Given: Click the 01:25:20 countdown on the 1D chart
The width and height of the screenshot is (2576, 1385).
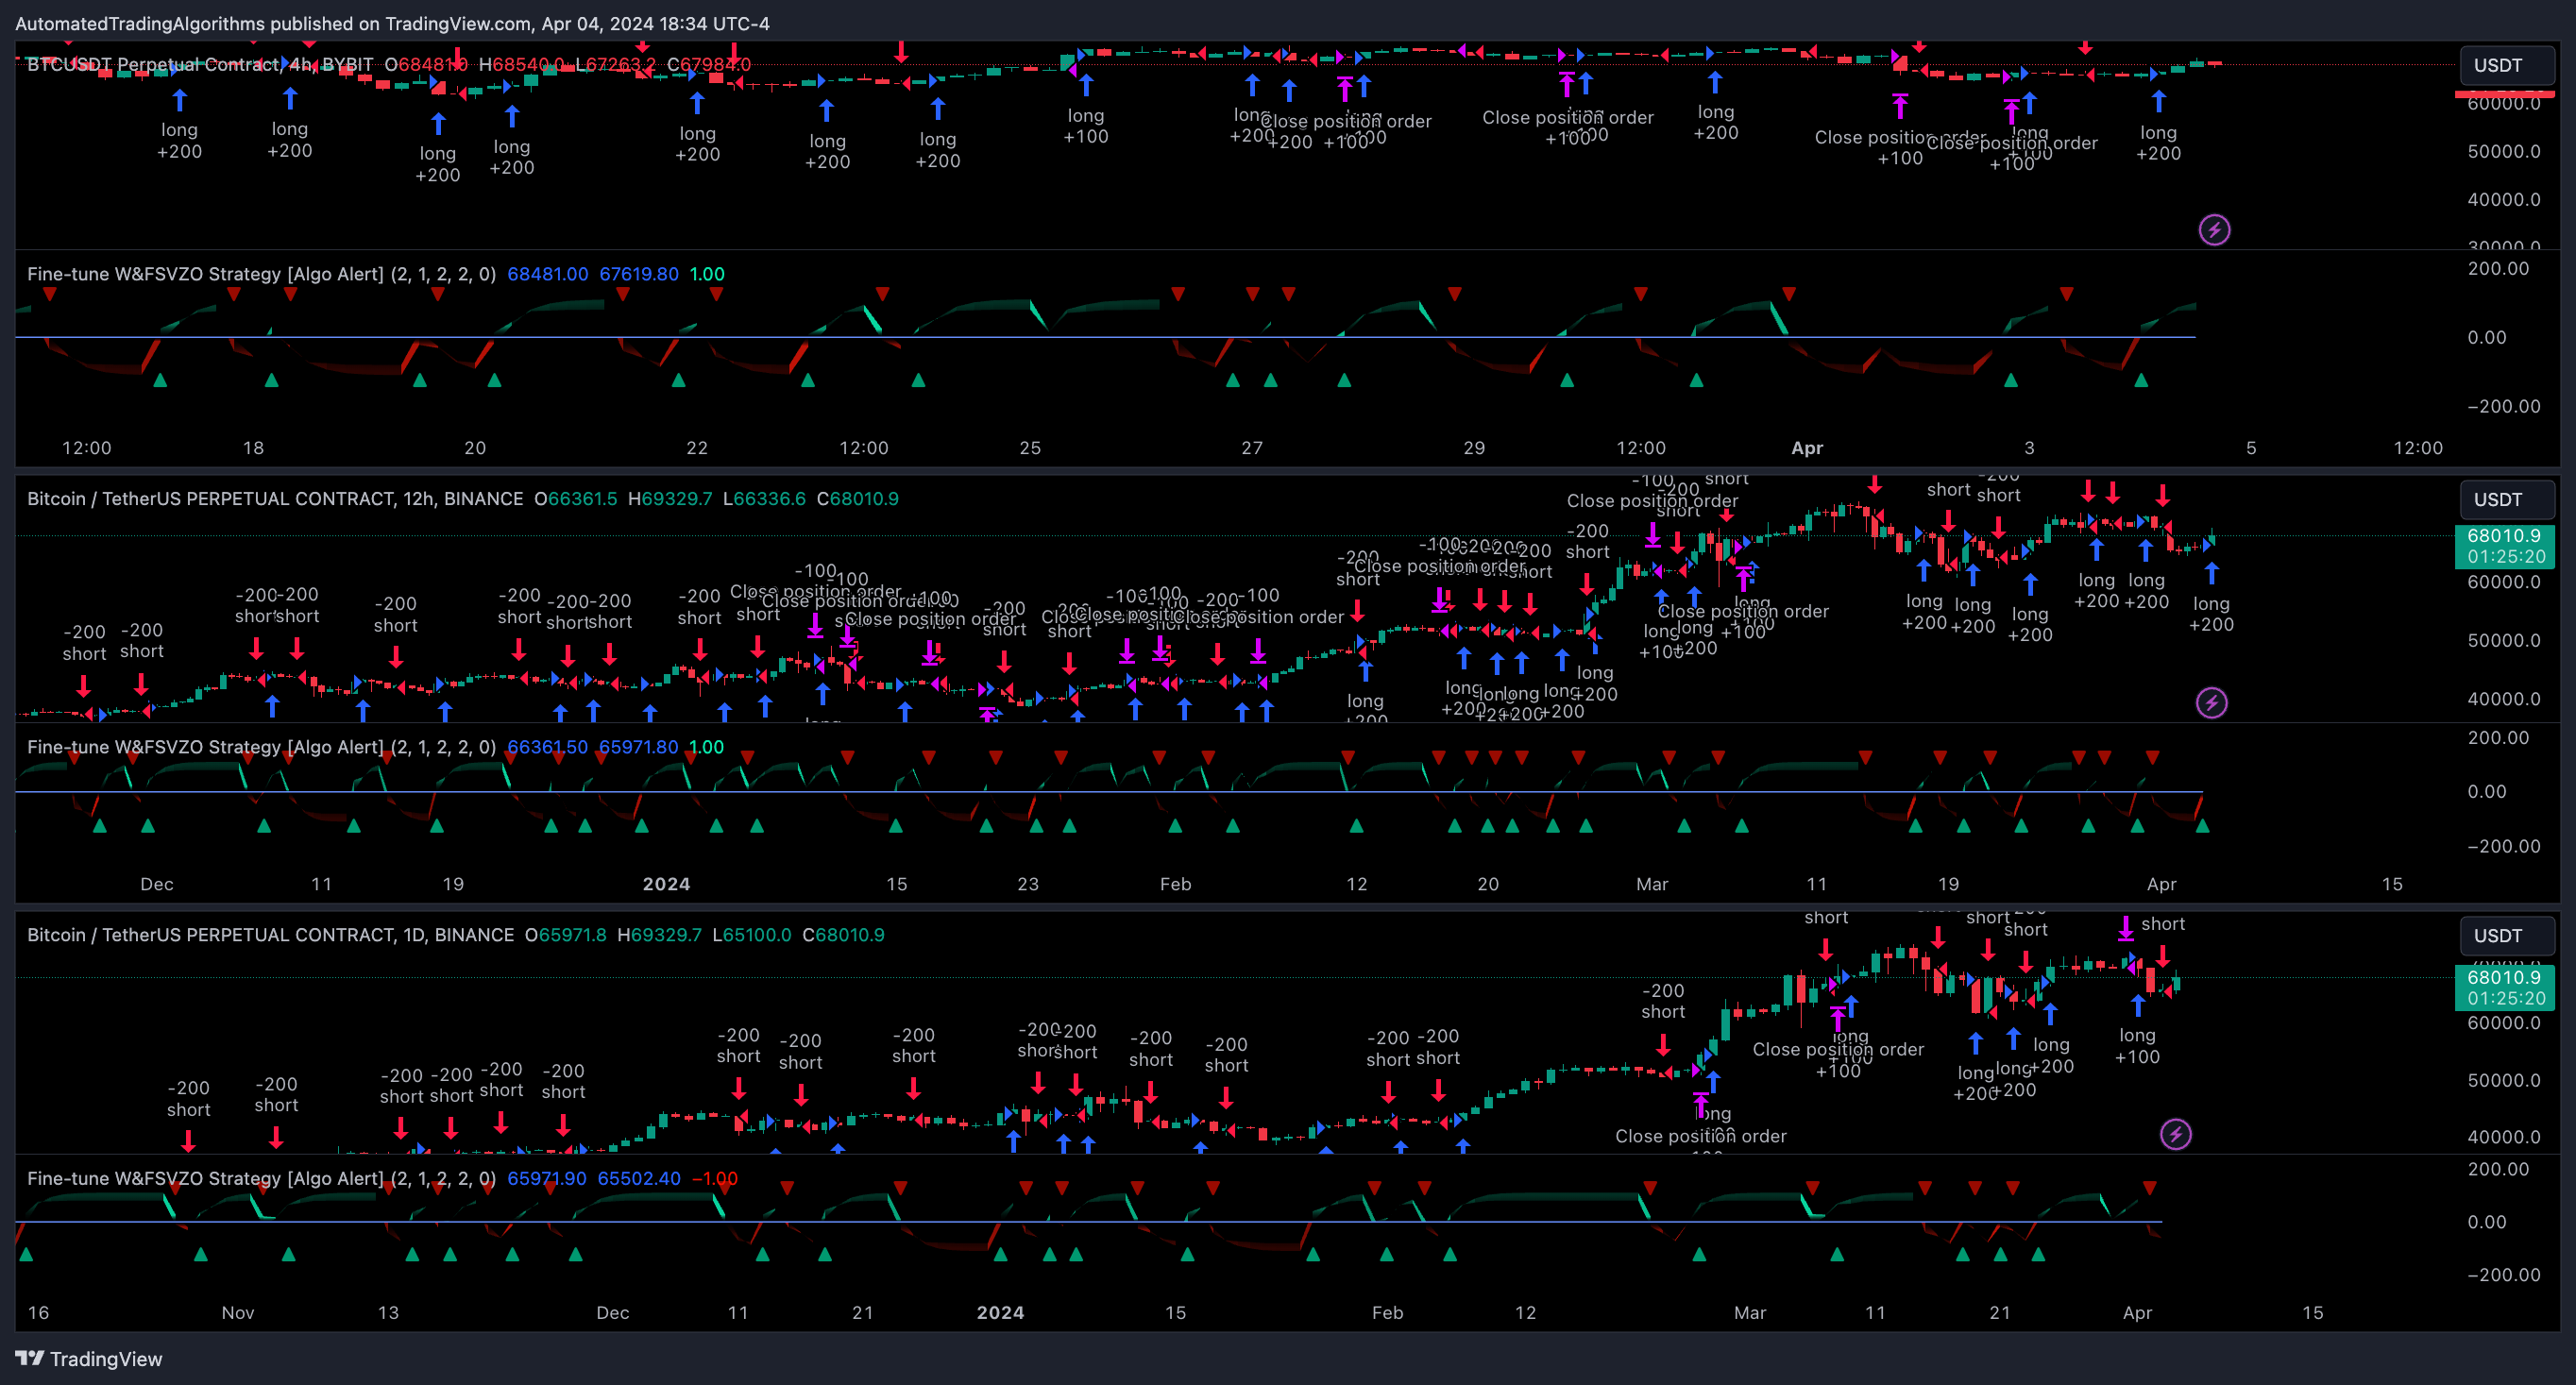Looking at the screenshot, I should 2506,998.
